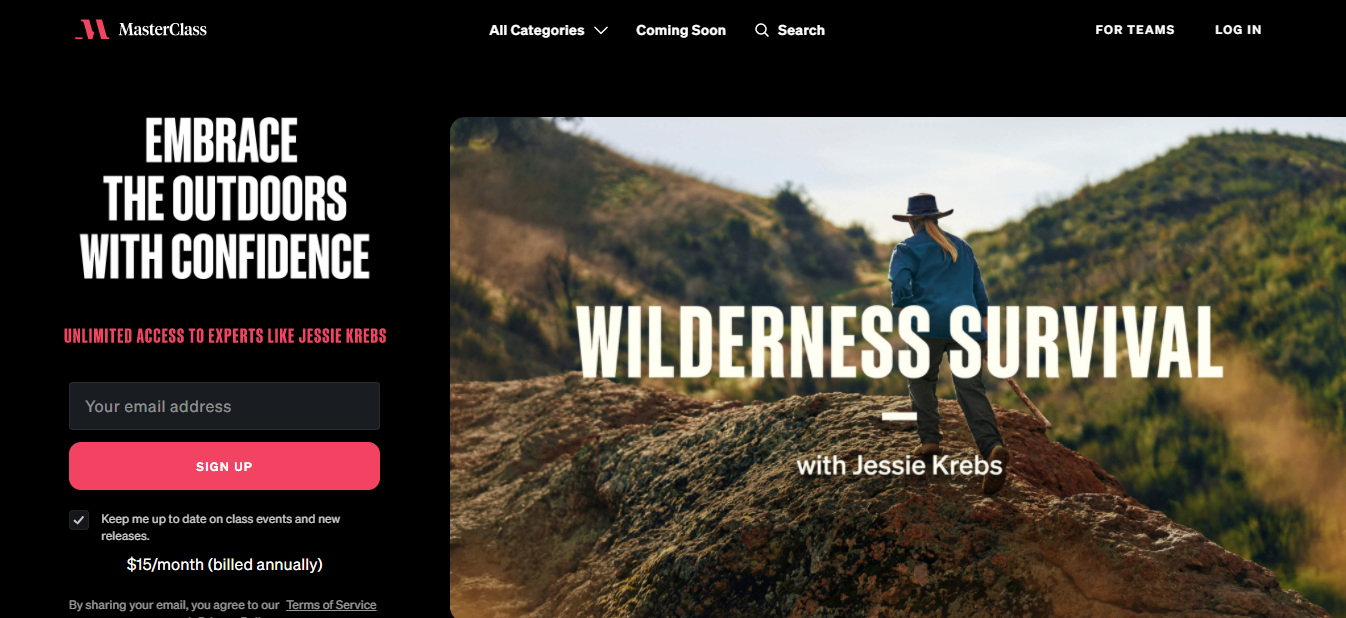Click the 'Unlimited access to experts' tagline
Image resolution: width=1346 pixels, height=618 pixels.
225,336
